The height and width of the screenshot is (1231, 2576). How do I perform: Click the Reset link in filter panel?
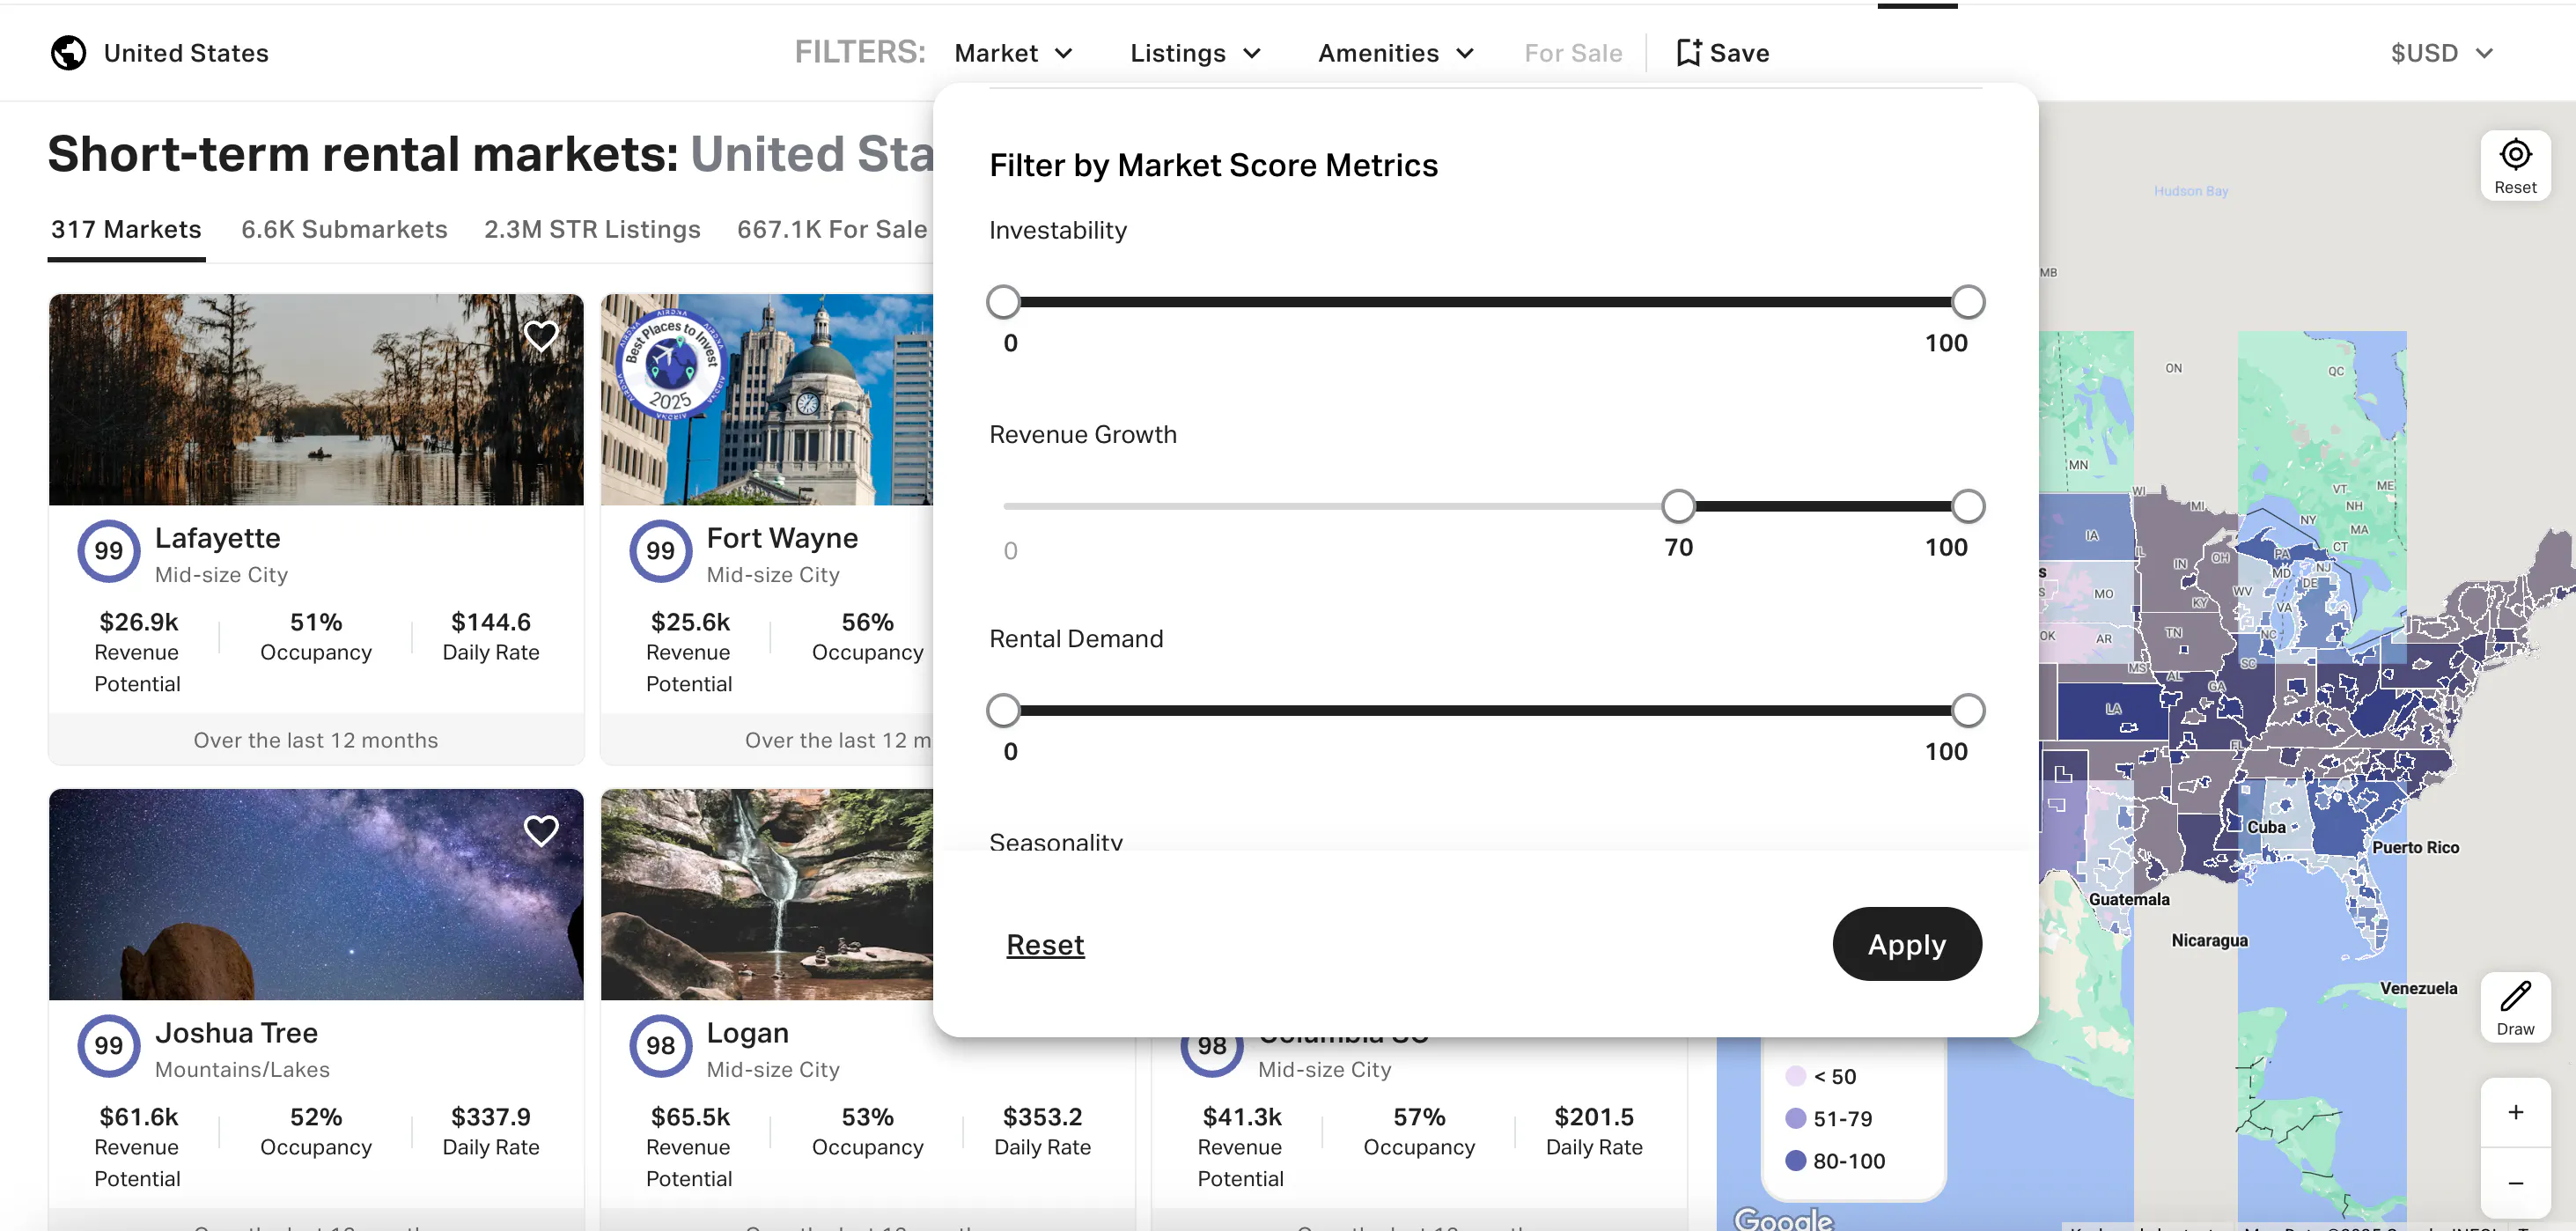tap(1045, 945)
